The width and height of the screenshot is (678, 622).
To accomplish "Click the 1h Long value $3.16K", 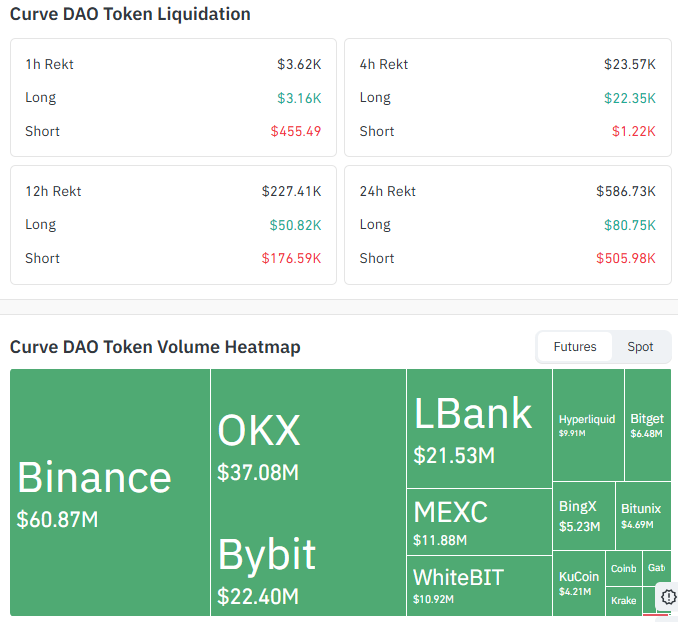I will [299, 98].
